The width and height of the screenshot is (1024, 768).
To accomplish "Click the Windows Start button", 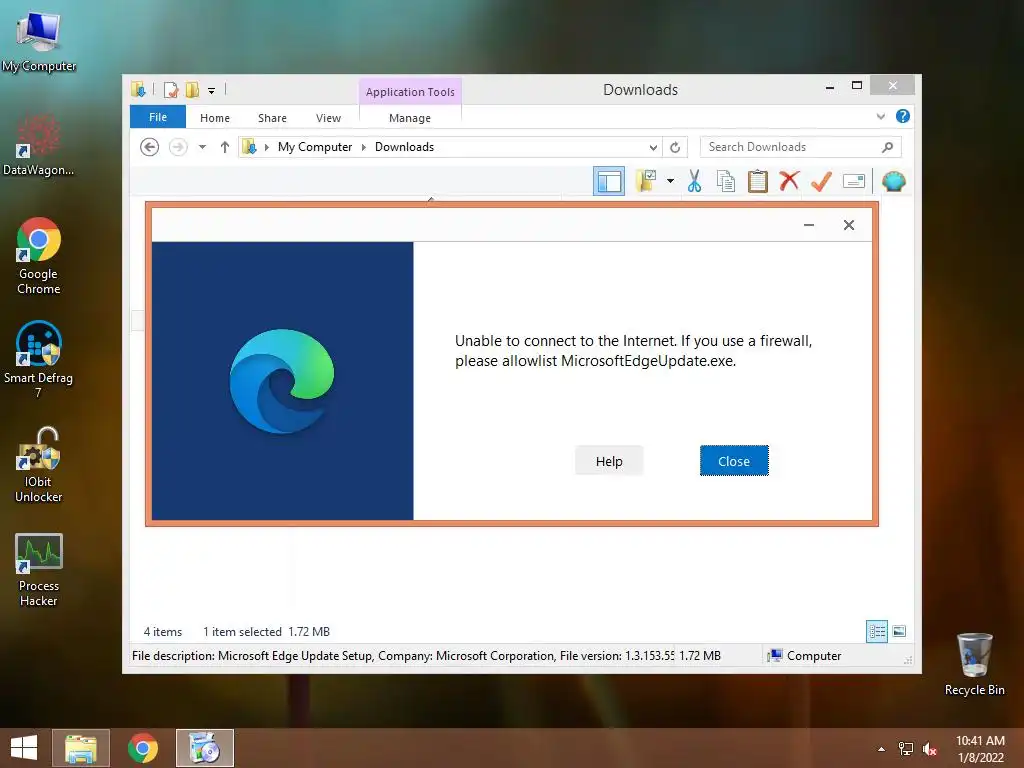I will 24,748.
